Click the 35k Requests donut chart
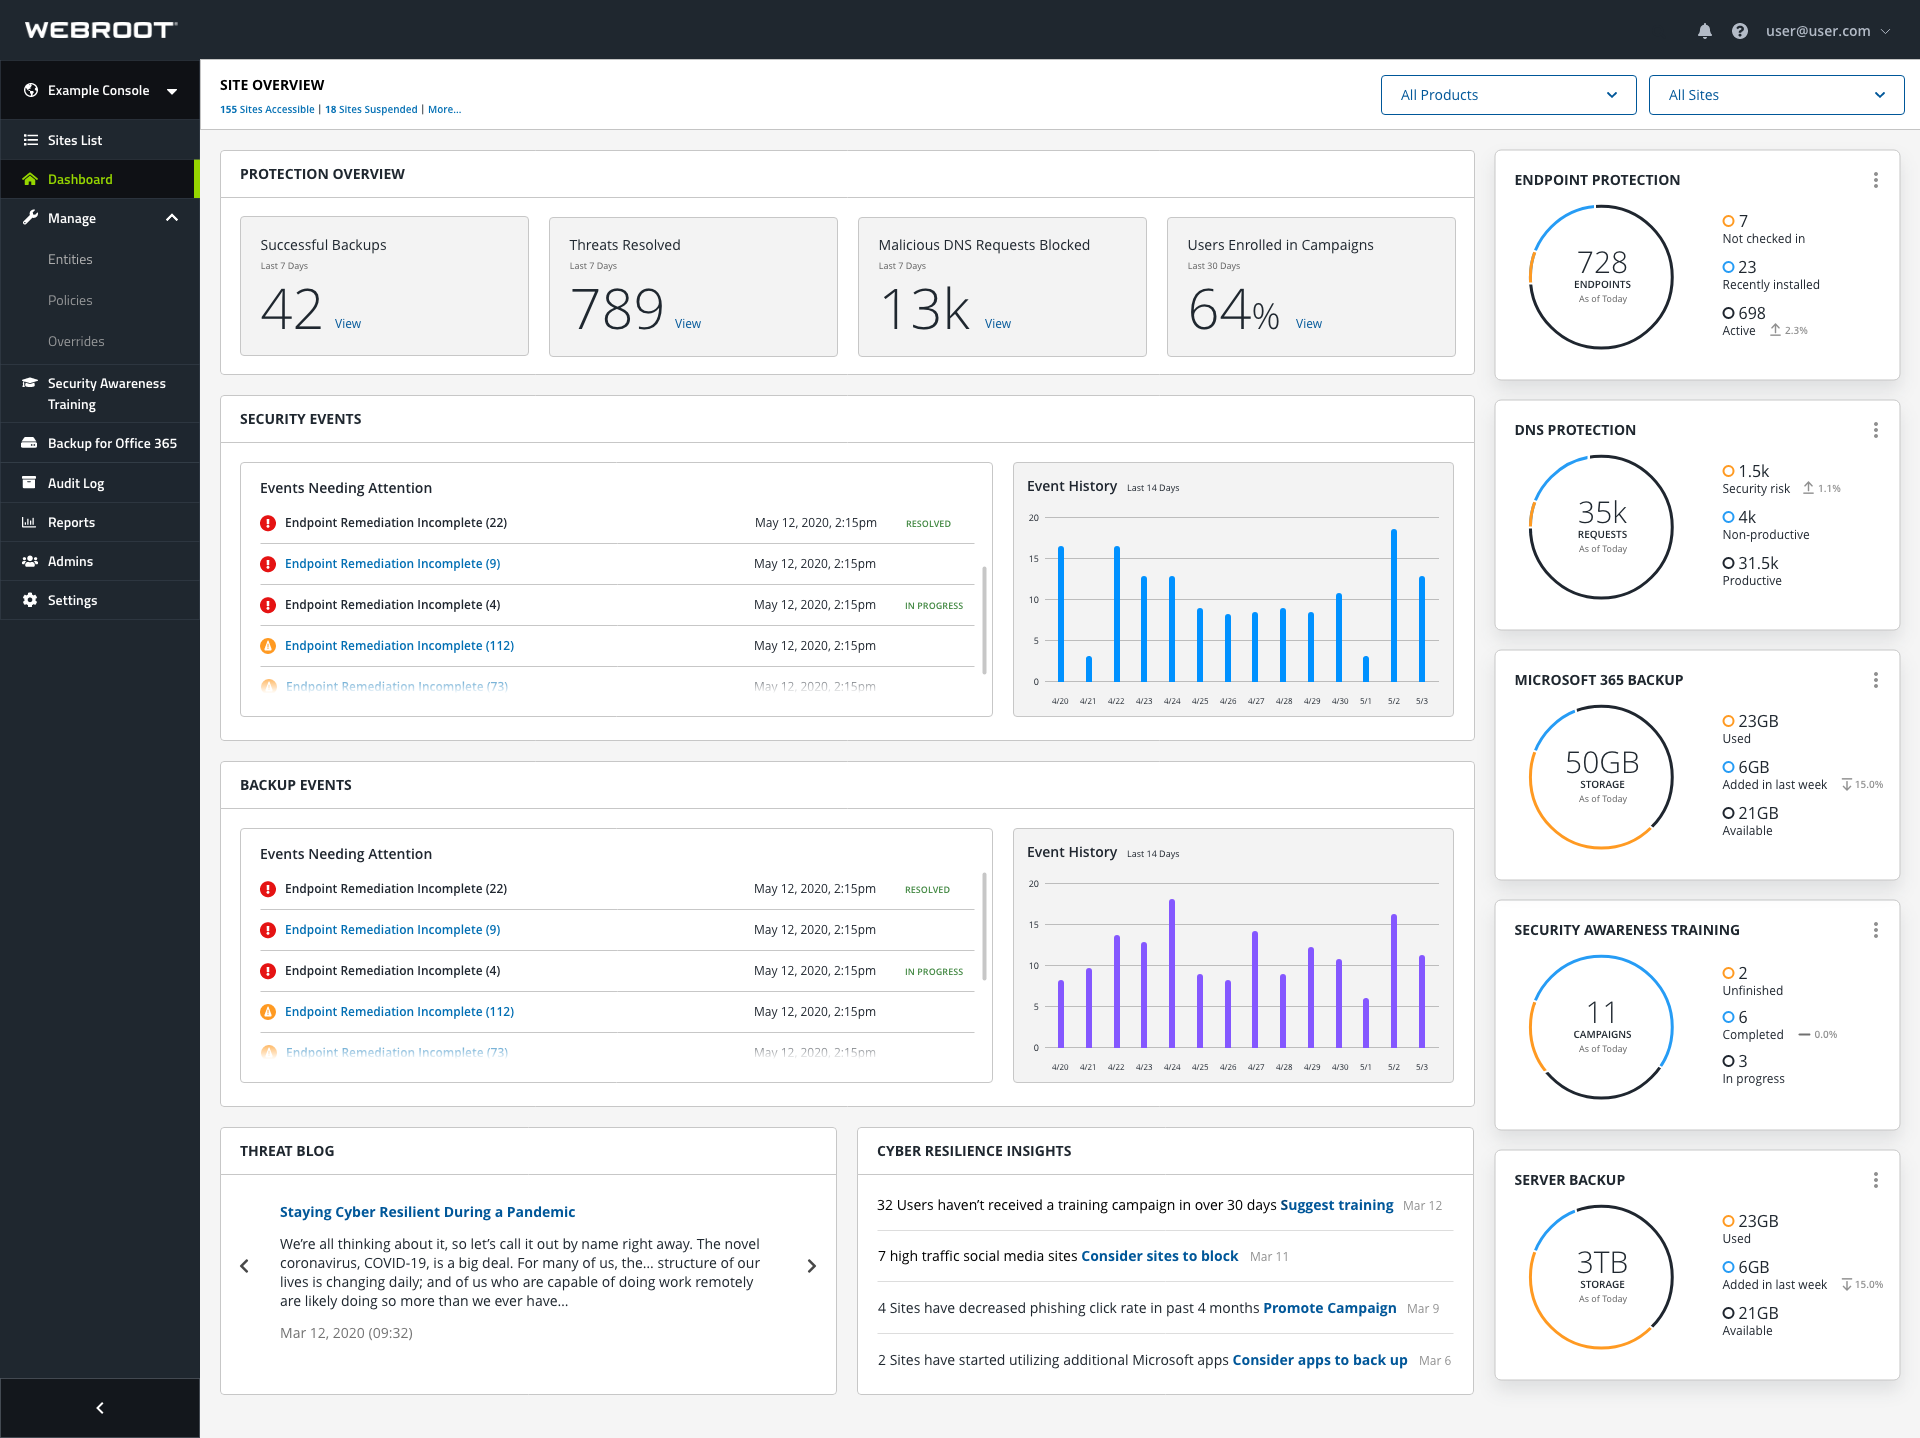This screenshot has height=1438, width=1920. pos(1602,527)
